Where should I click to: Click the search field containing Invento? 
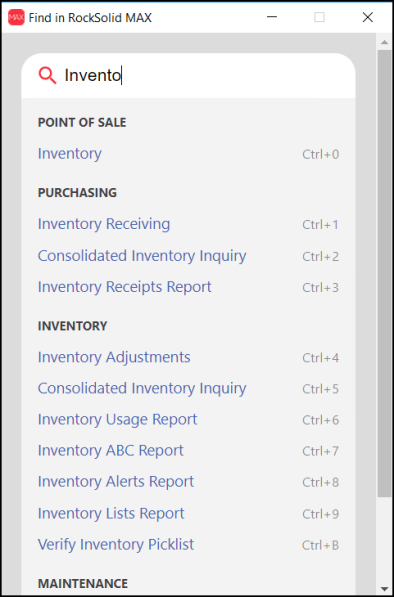point(188,75)
